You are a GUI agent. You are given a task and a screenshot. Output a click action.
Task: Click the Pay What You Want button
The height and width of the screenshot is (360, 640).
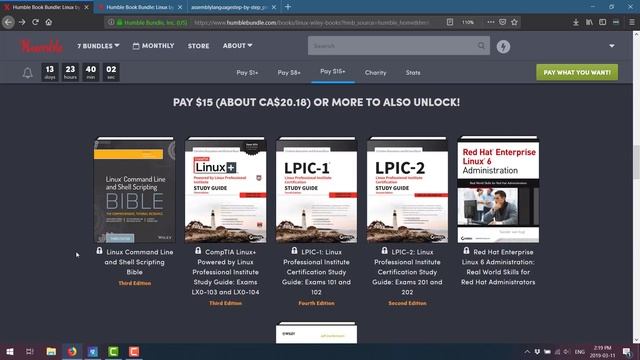pyautogui.click(x=577, y=72)
